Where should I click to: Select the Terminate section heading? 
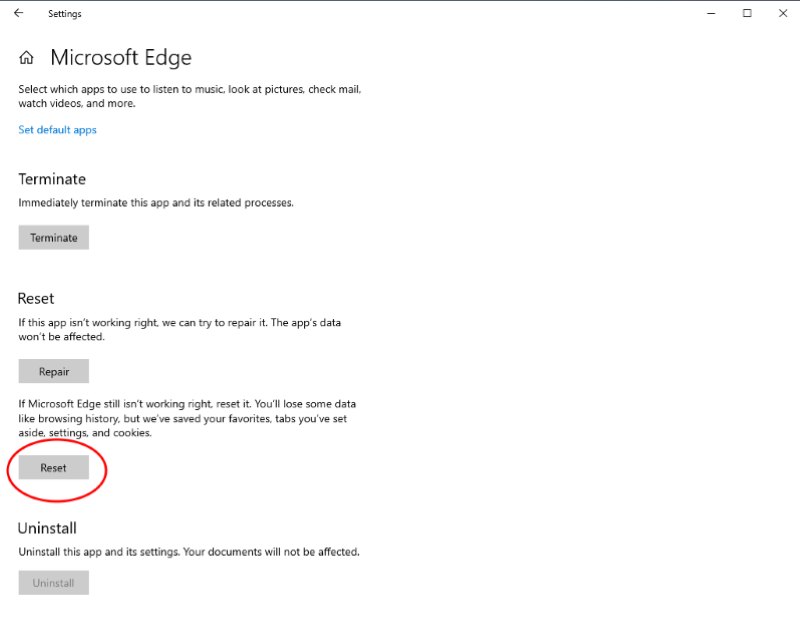(x=52, y=179)
